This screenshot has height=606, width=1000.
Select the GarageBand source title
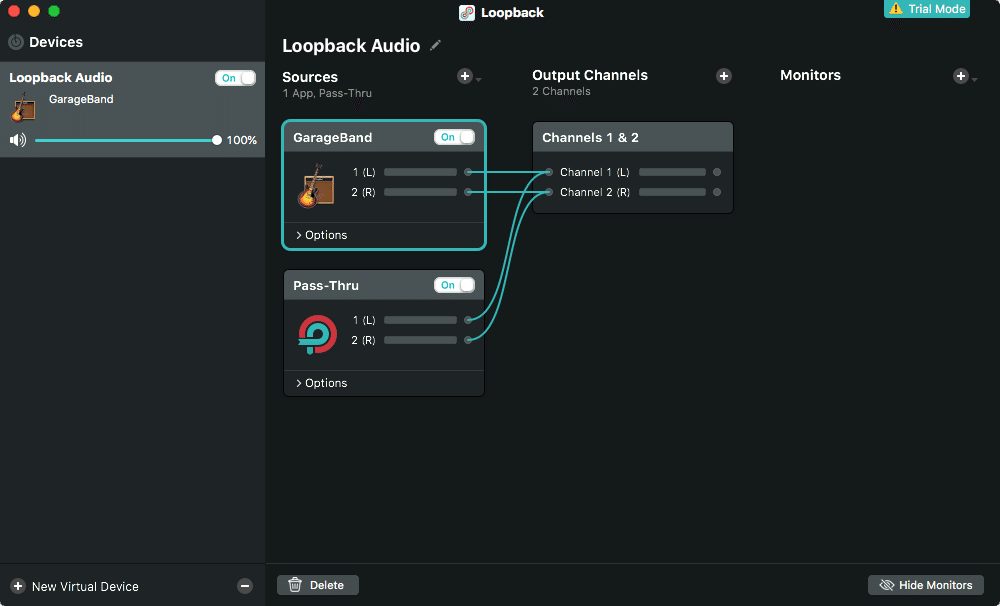coord(332,138)
